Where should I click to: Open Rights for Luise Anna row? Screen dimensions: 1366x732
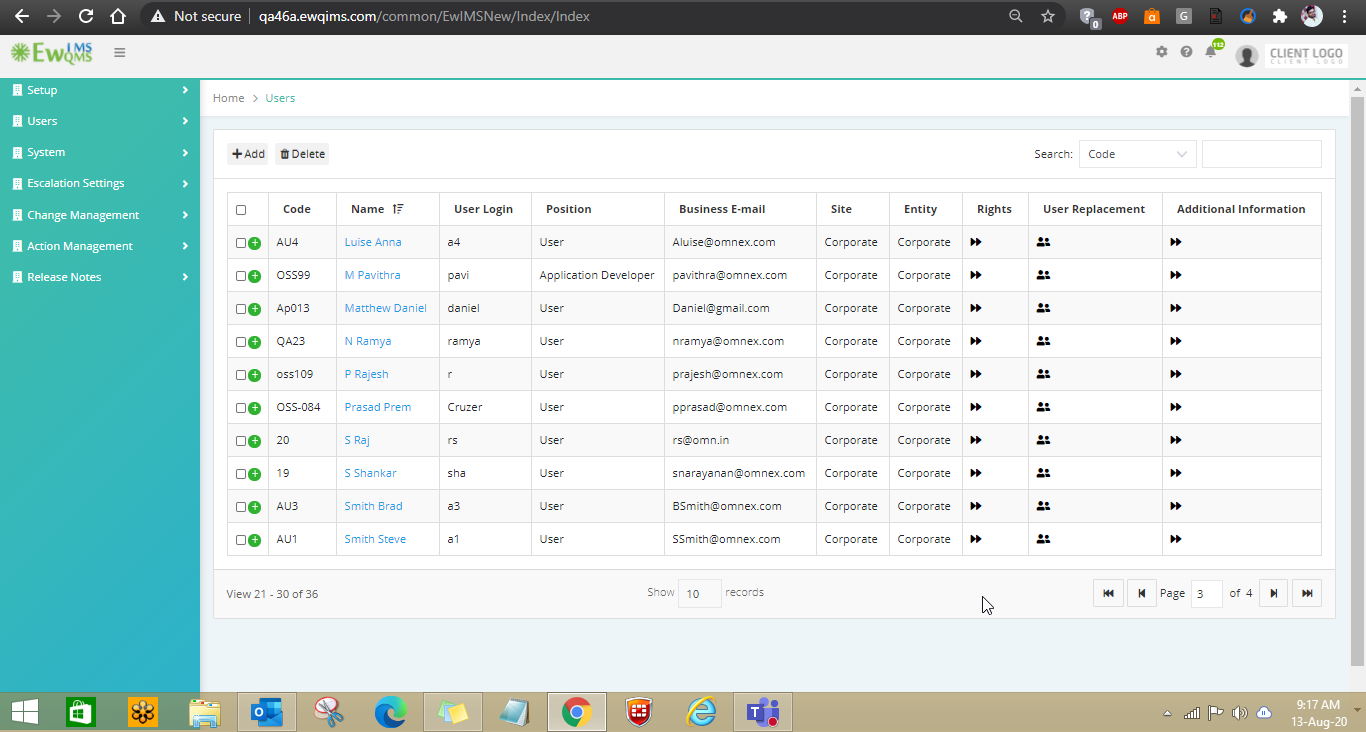coord(976,242)
